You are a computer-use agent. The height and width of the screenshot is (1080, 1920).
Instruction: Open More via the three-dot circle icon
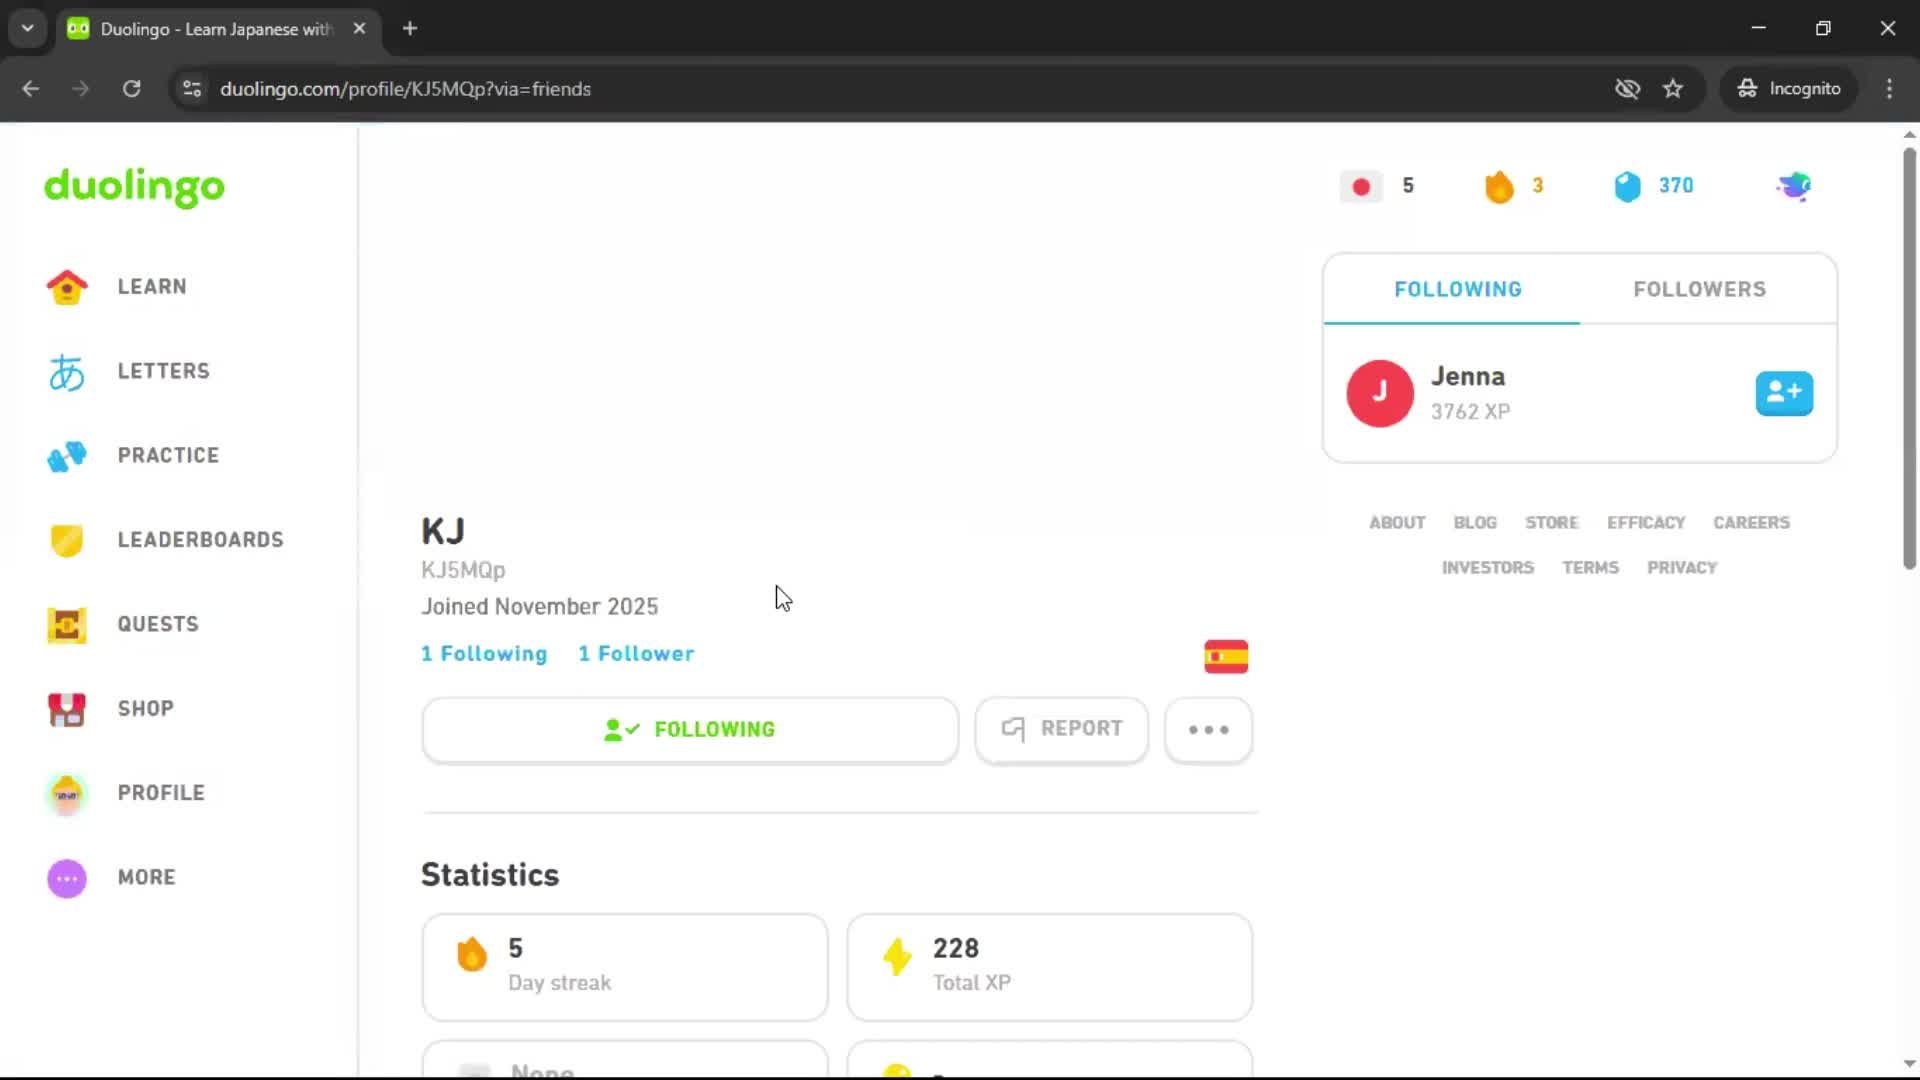pos(66,877)
